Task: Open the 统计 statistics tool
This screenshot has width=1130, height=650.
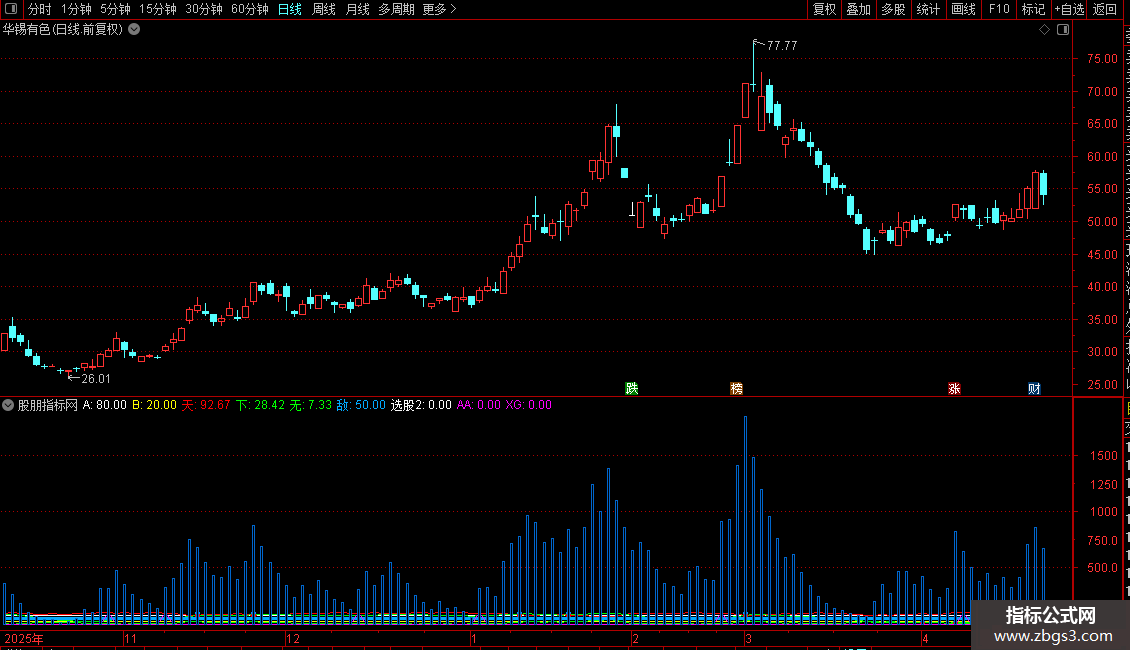Action: pos(928,9)
